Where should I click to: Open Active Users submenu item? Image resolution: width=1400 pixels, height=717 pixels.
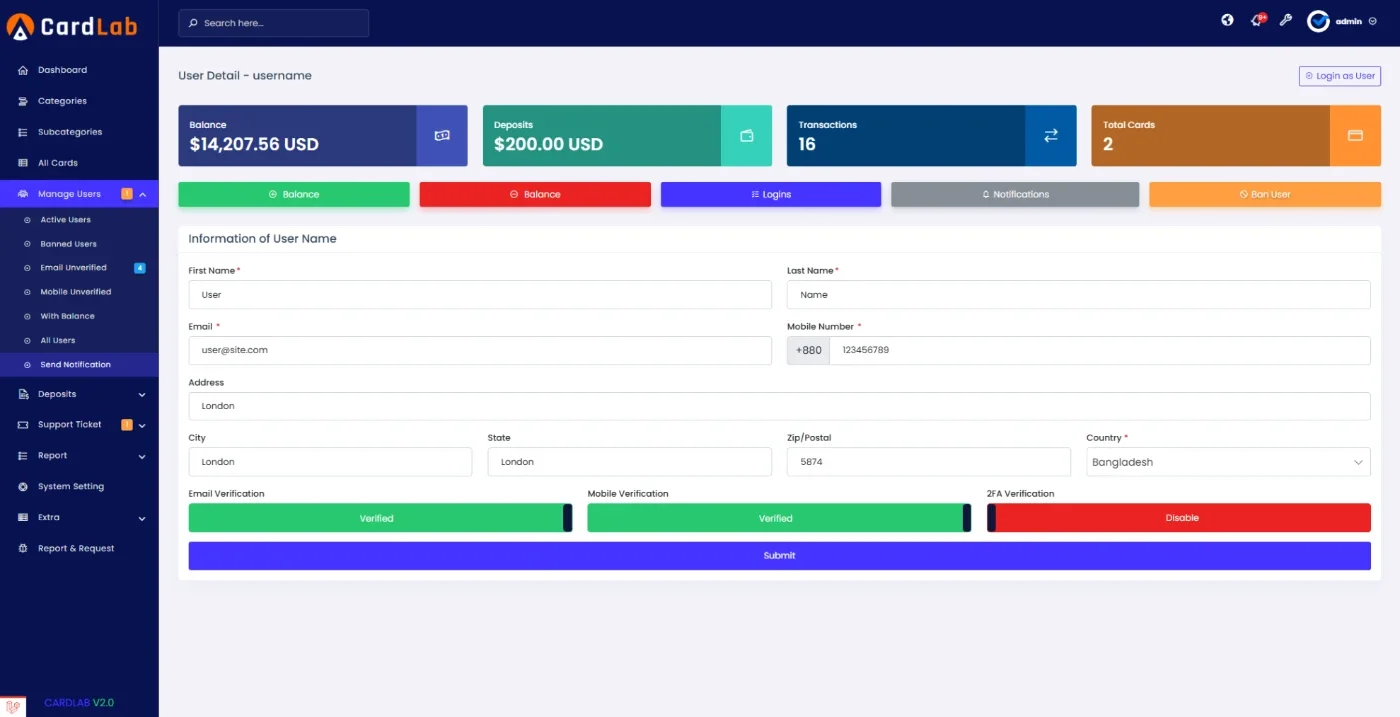click(x=79, y=220)
